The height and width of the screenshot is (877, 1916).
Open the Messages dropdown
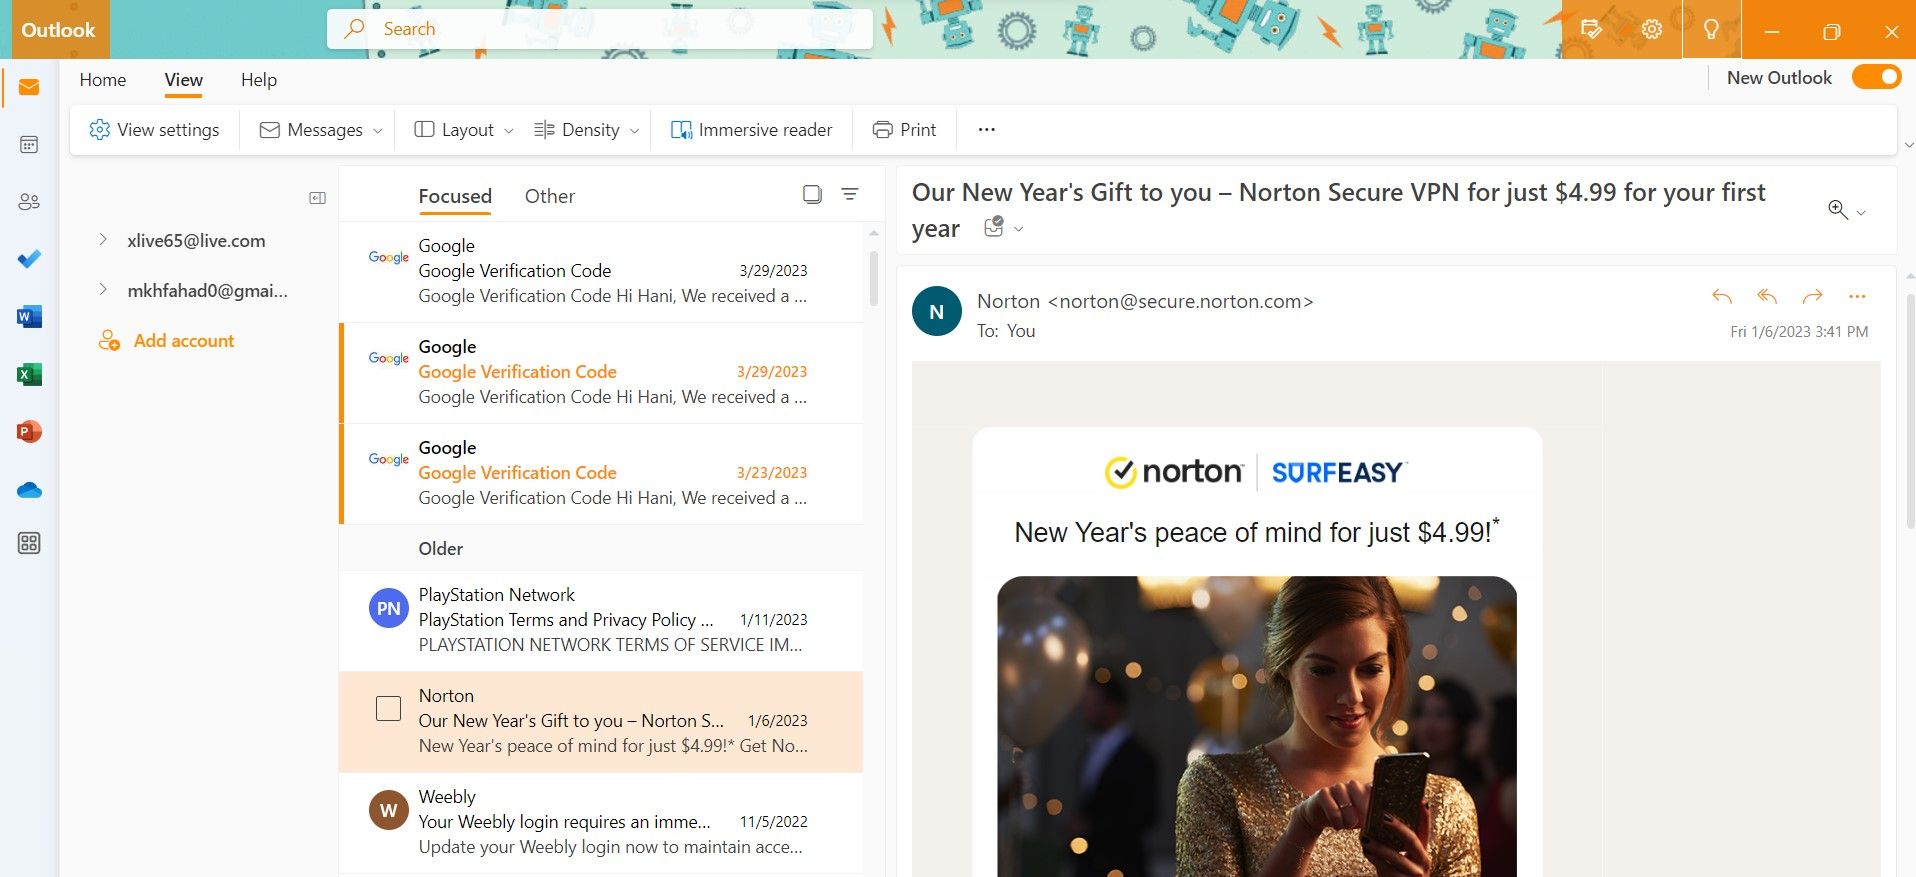[321, 130]
